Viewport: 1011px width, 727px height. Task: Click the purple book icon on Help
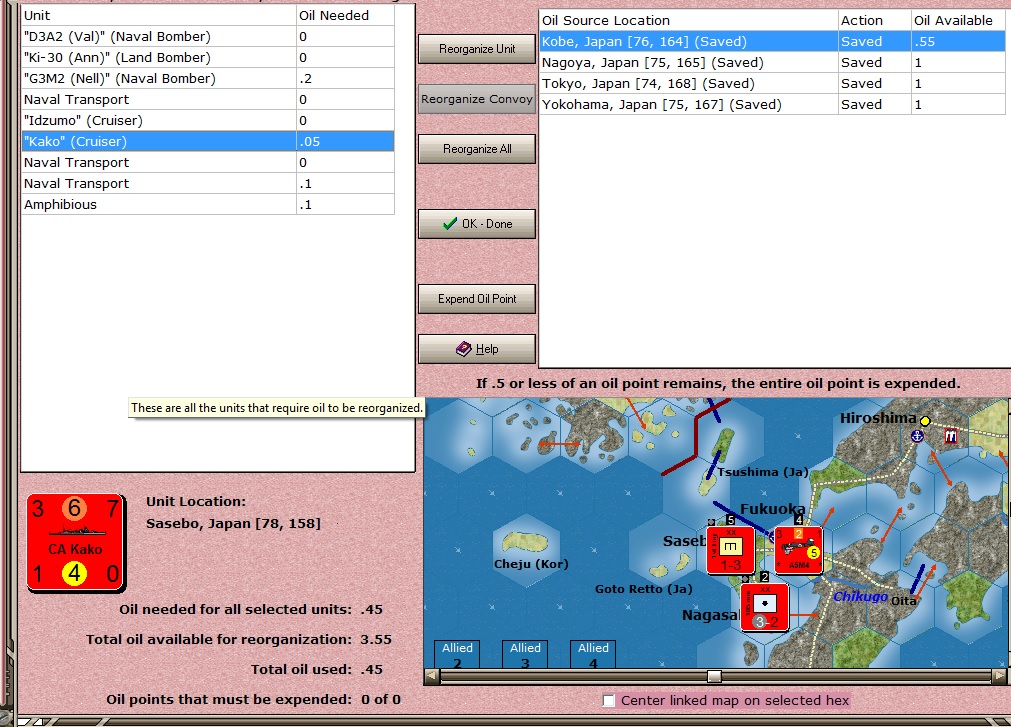pos(464,349)
